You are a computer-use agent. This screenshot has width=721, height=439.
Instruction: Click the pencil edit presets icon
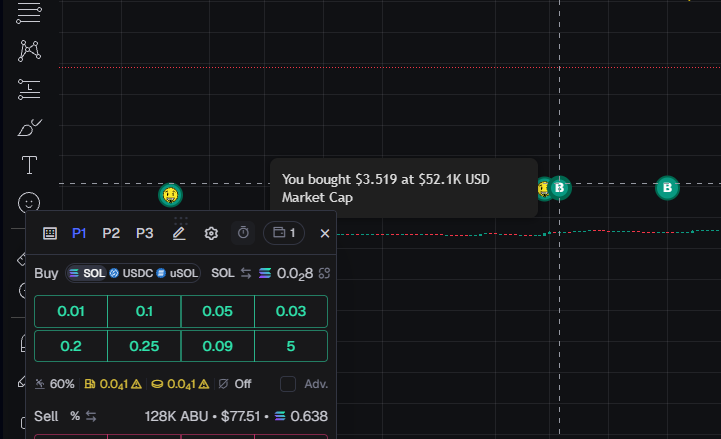pyautogui.click(x=179, y=233)
